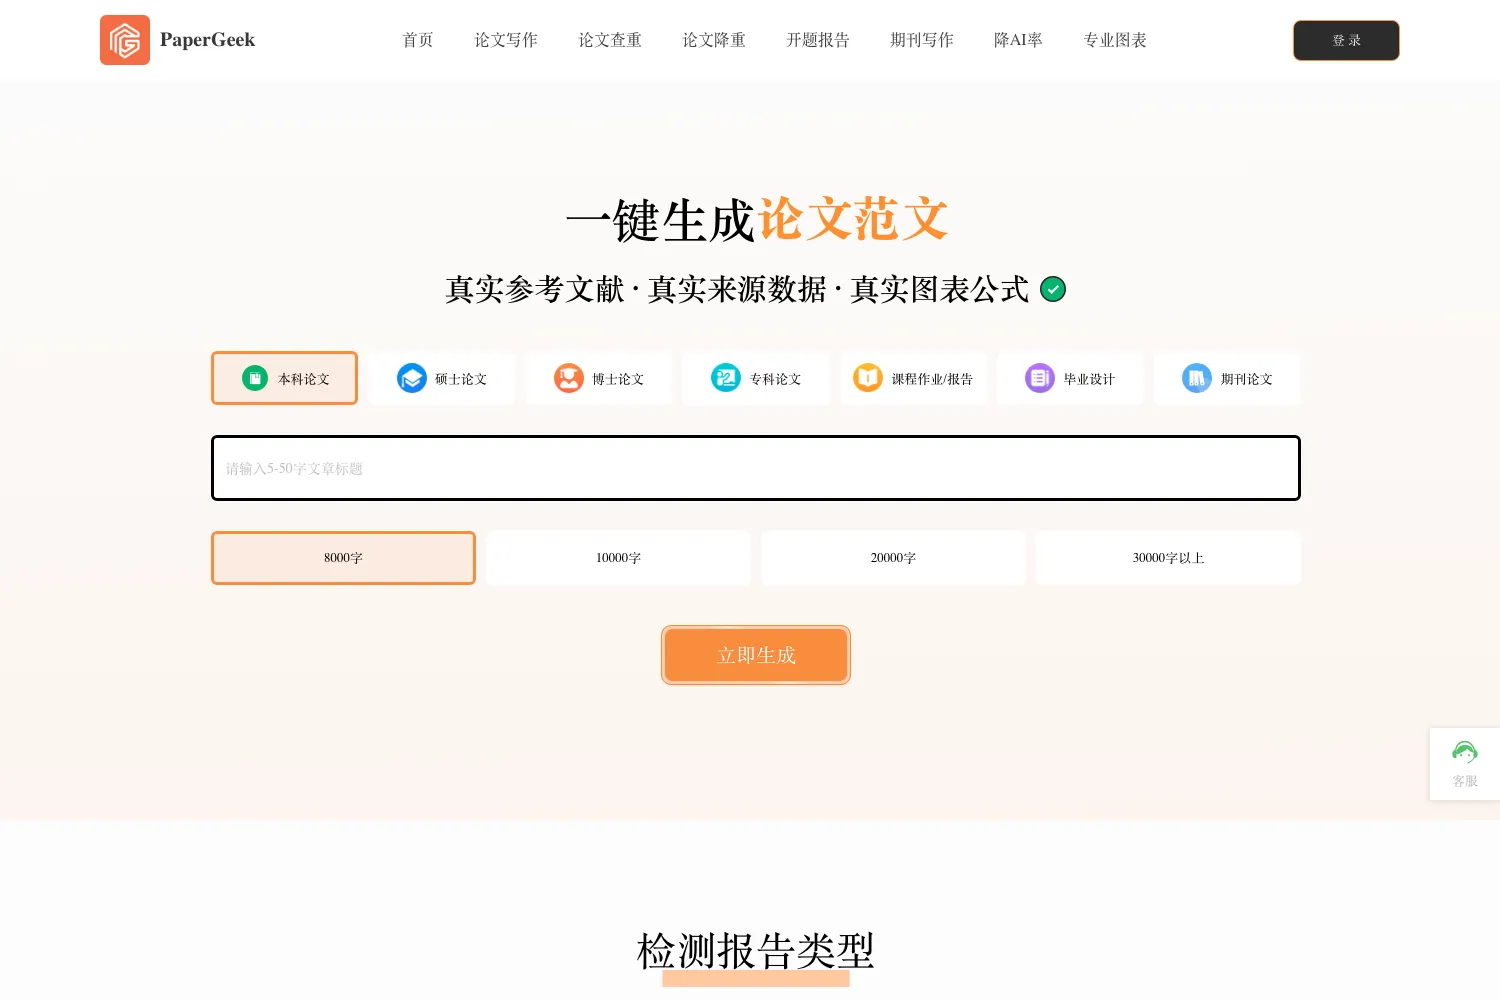Click the orange icon beside 博士论文

click(x=569, y=378)
